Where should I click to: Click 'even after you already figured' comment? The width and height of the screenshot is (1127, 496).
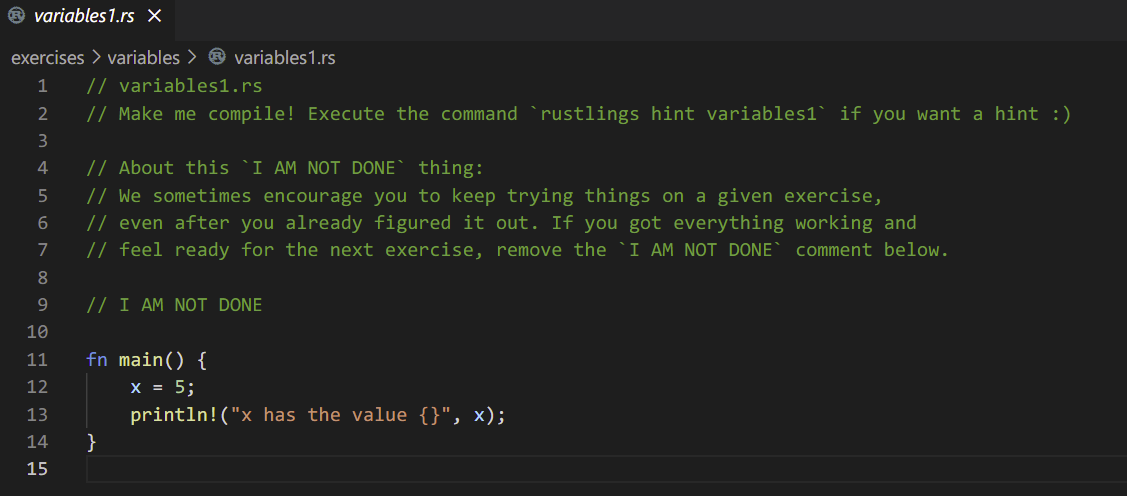[501, 223]
